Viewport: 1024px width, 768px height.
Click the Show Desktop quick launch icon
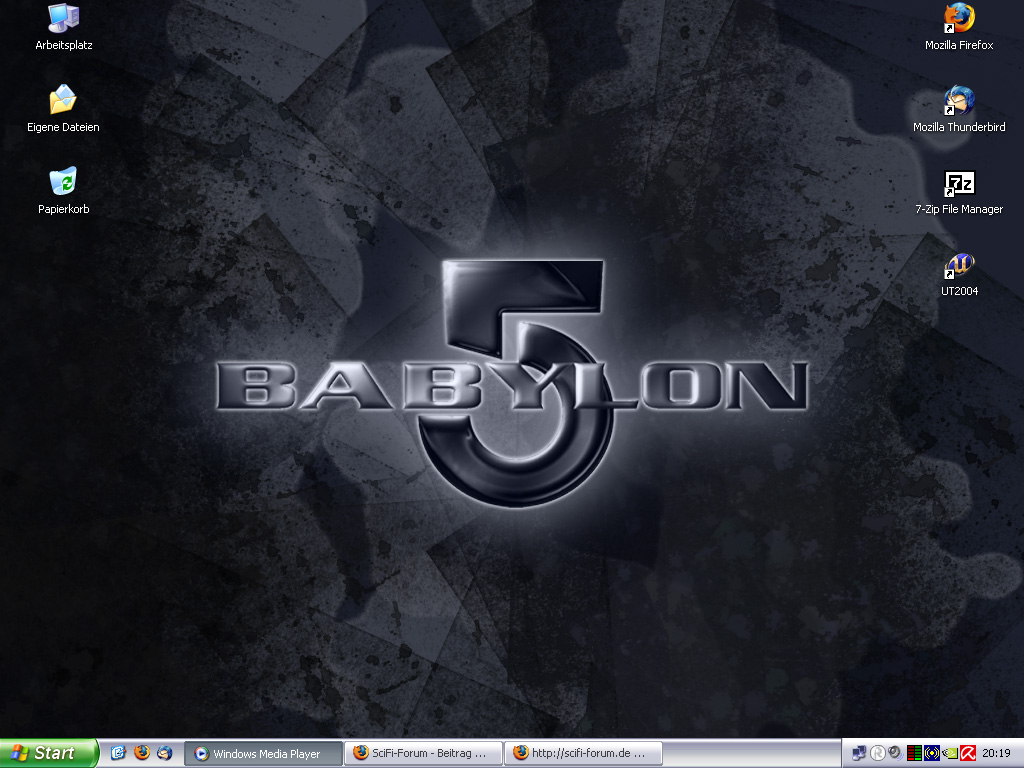click(118, 753)
